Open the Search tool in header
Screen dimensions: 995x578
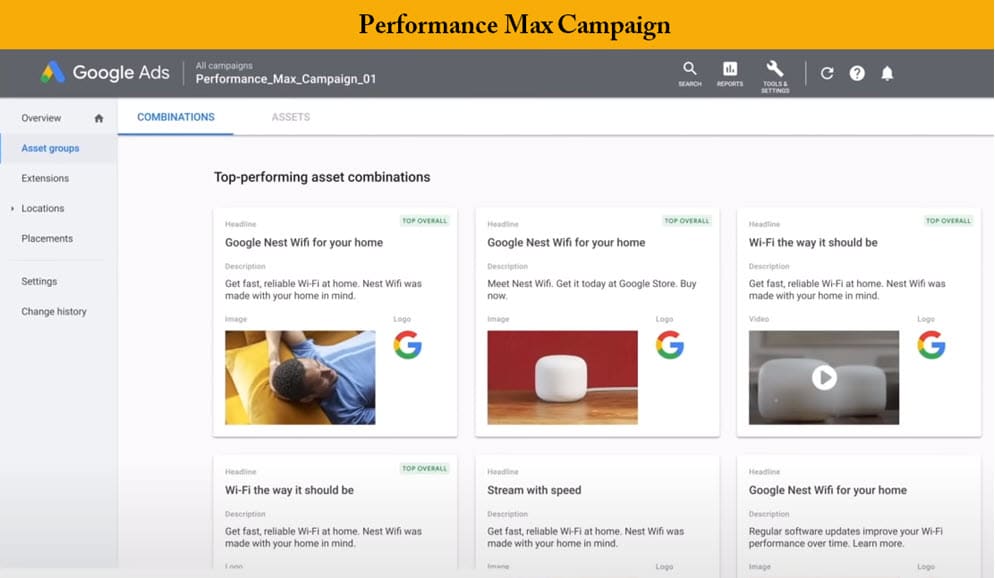(x=690, y=74)
